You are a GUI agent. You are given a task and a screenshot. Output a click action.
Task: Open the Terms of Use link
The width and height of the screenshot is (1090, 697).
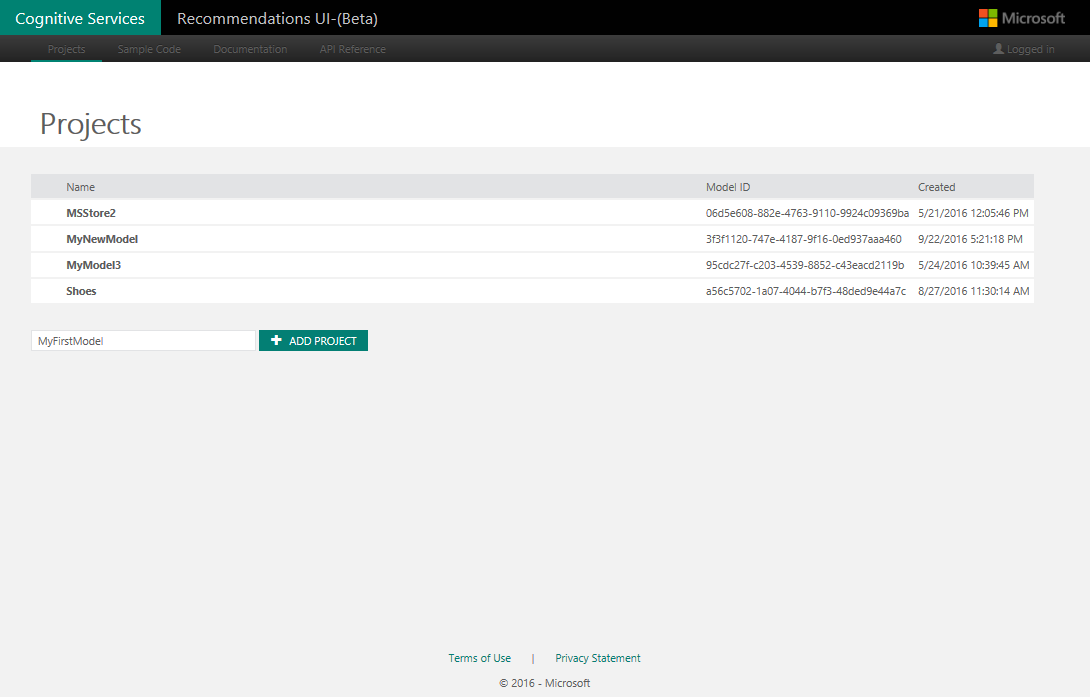click(x=480, y=658)
